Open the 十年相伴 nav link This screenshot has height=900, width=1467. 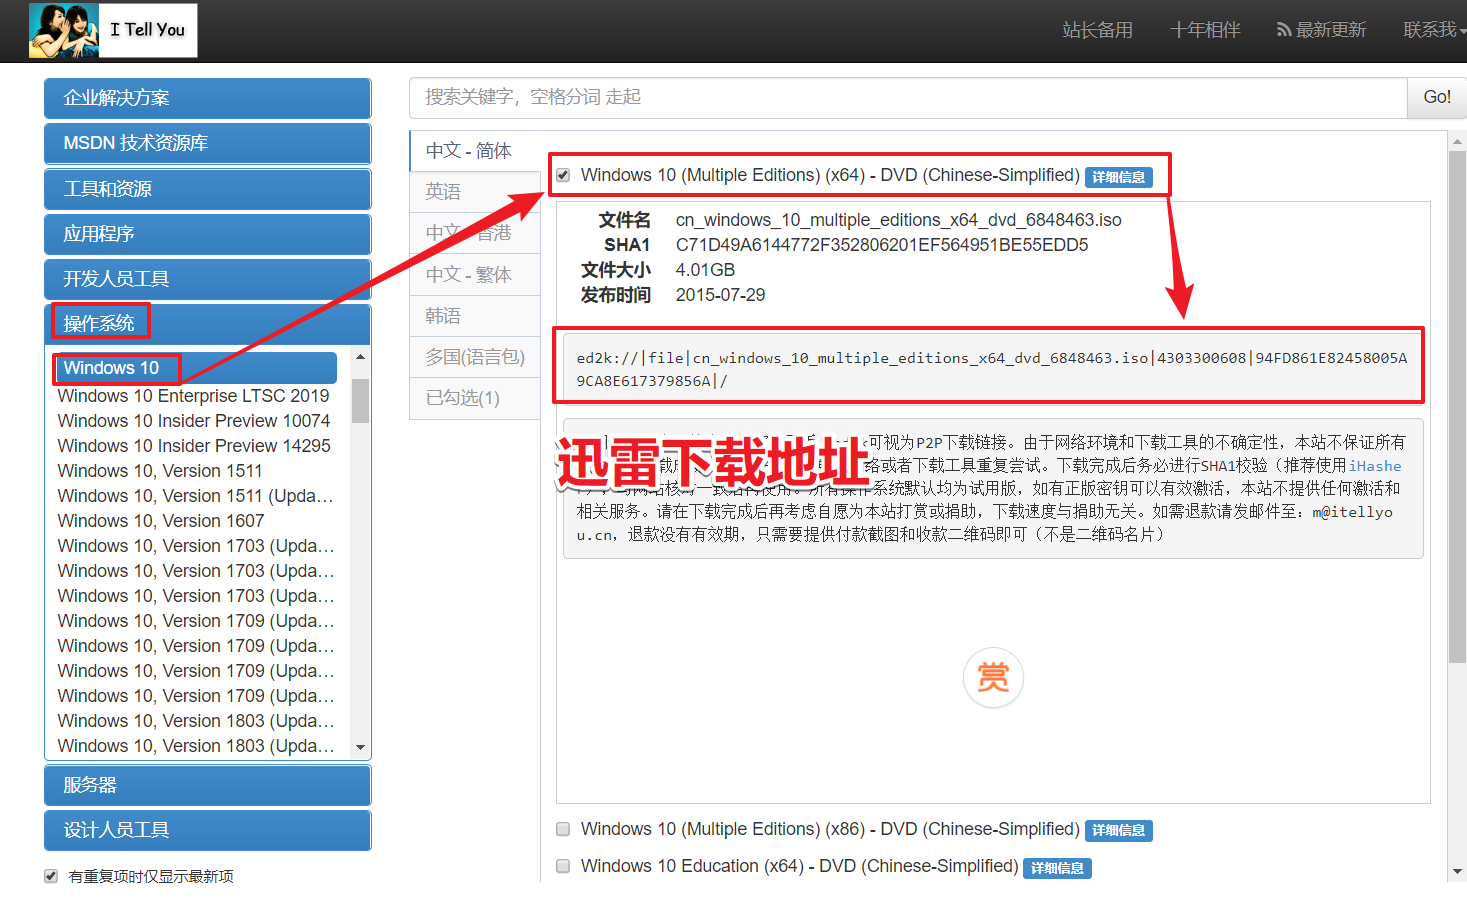click(x=1205, y=30)
